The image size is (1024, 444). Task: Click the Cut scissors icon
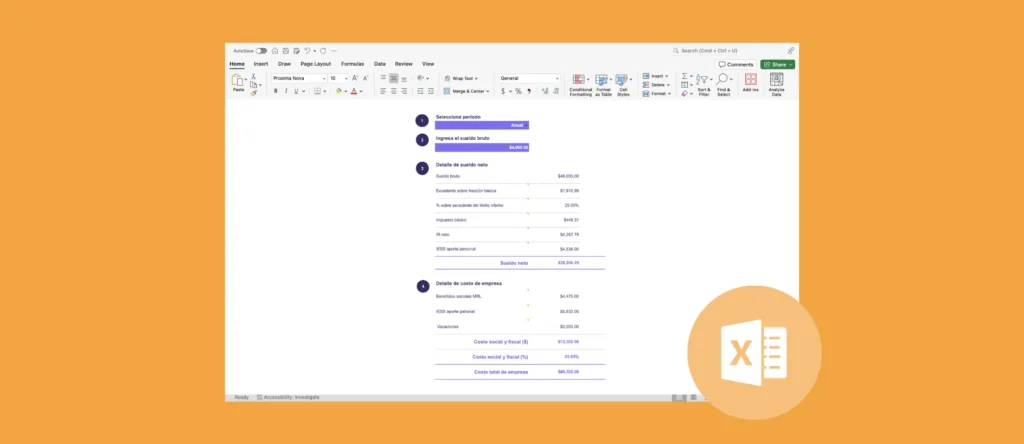(x=253, y=76)
